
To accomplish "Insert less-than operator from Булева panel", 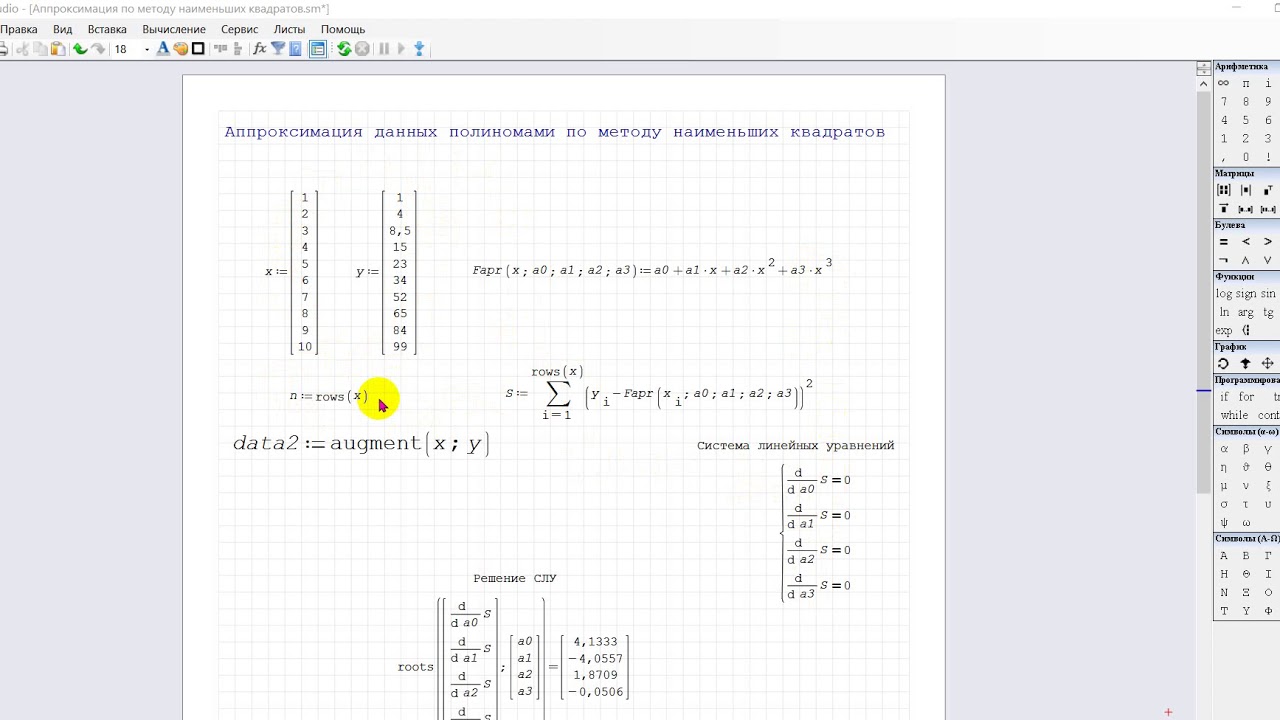I will coord(1246,242).
